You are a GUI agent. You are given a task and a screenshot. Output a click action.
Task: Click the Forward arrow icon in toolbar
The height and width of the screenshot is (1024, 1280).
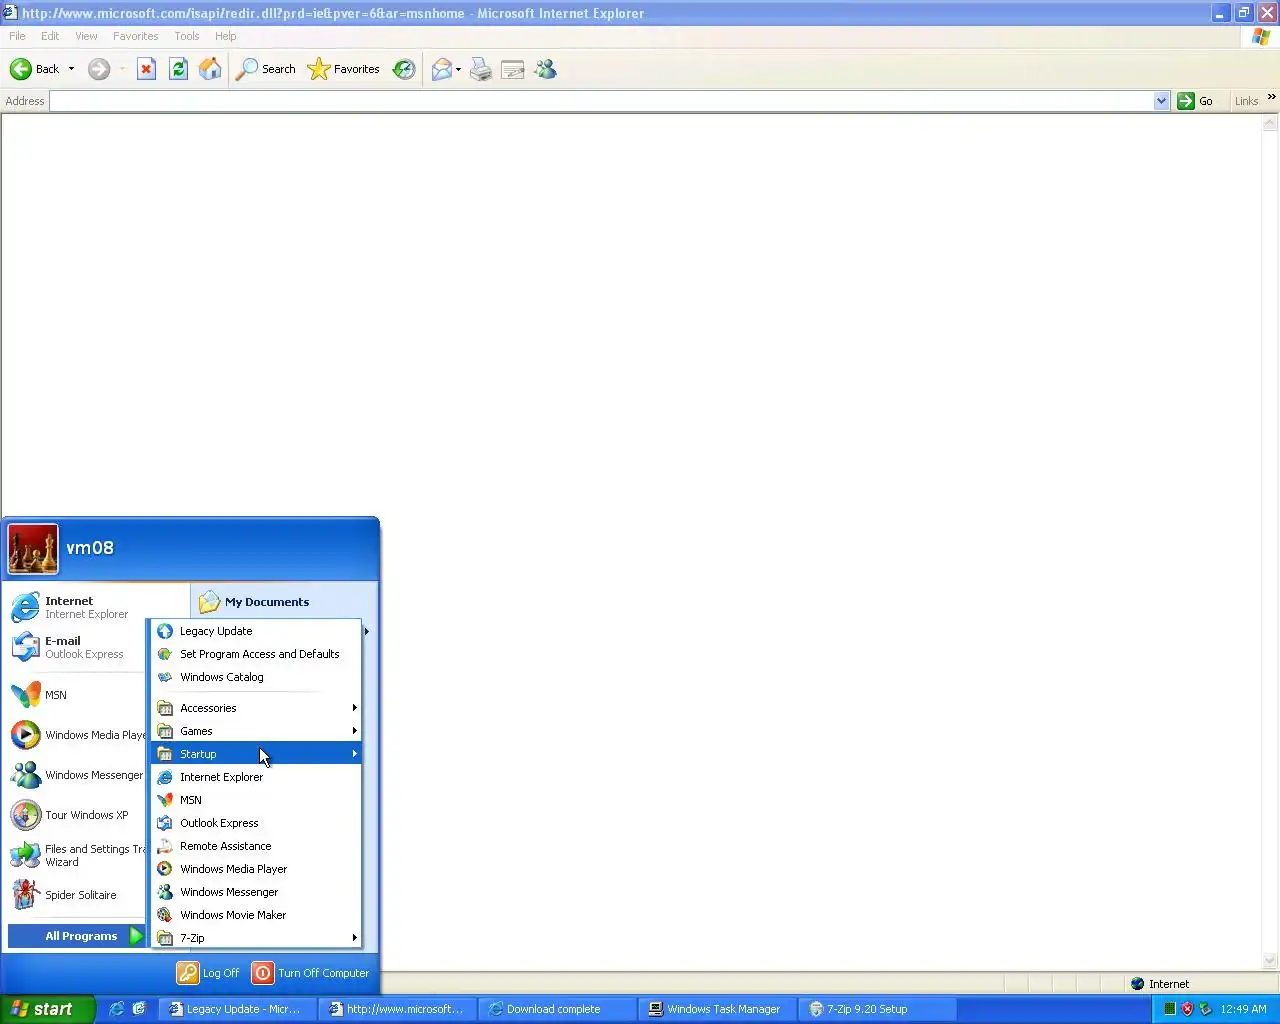tap(99, 69)
